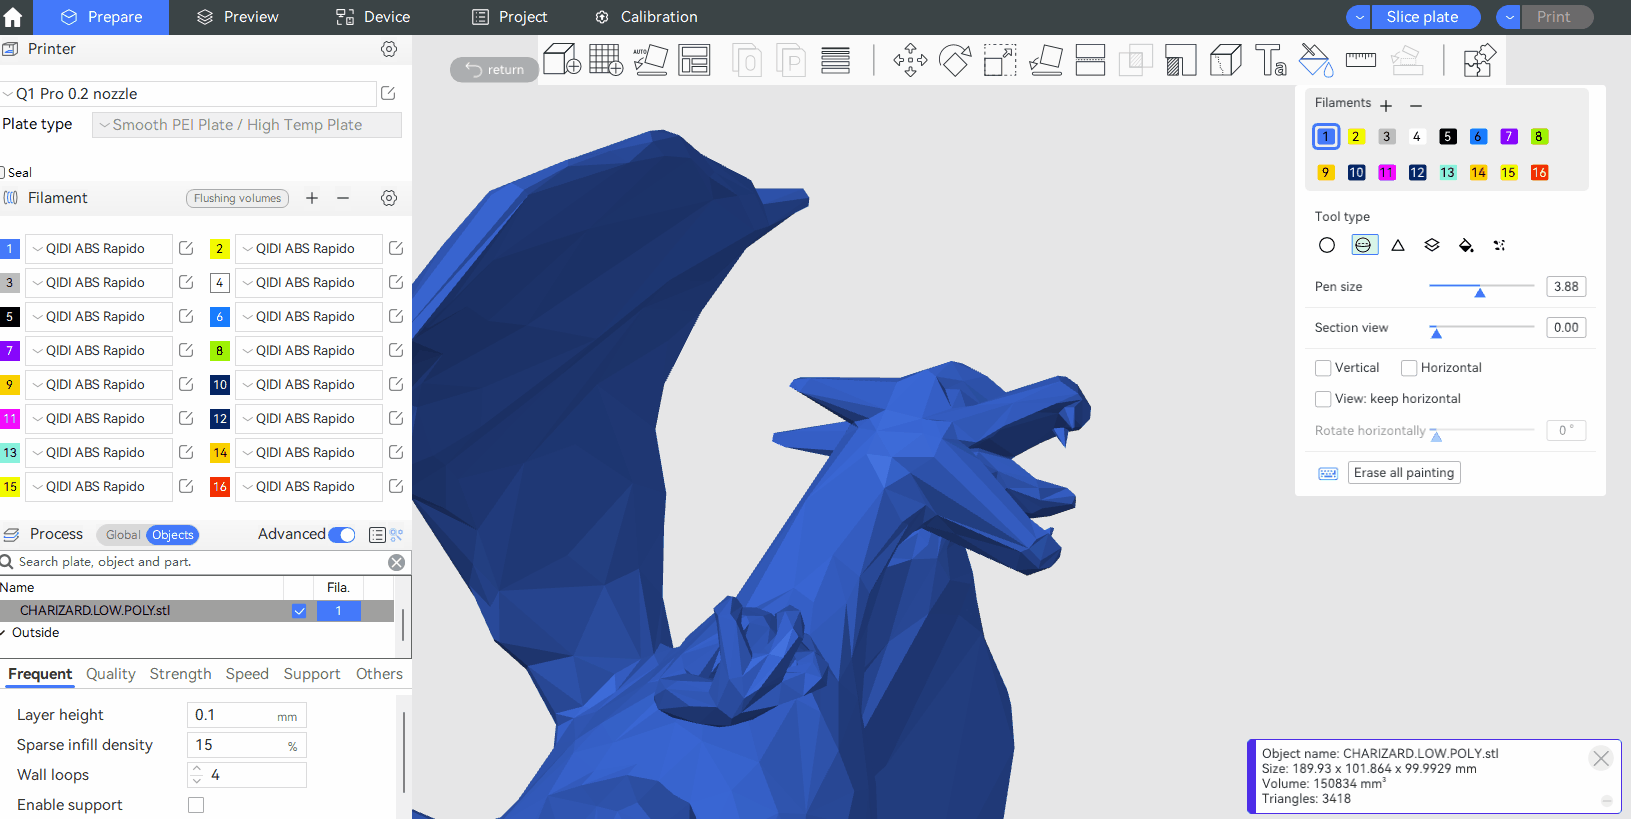The height and width of the screenshot is (819, 1631).
Task: Select the Rotate tool in toolbar
Action: pos(955,60)
